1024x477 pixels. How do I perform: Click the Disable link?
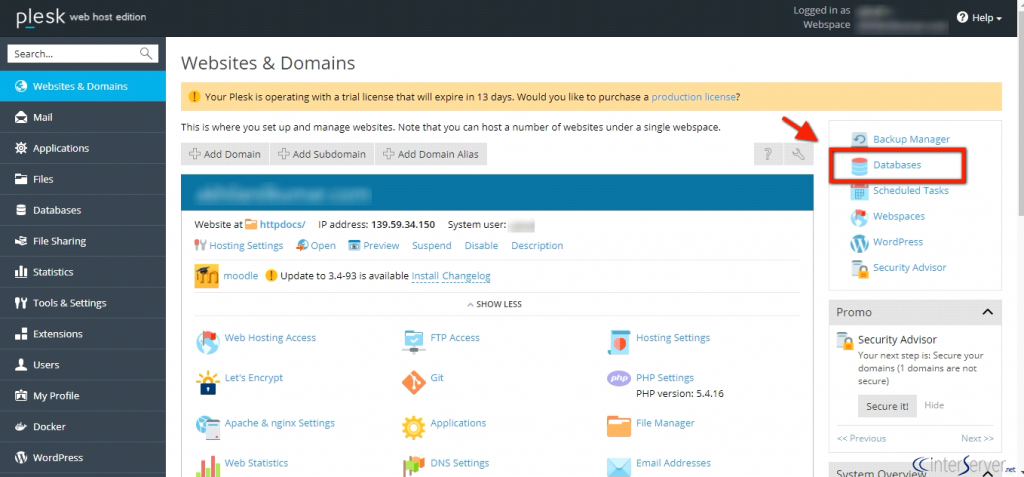(481, 246)
